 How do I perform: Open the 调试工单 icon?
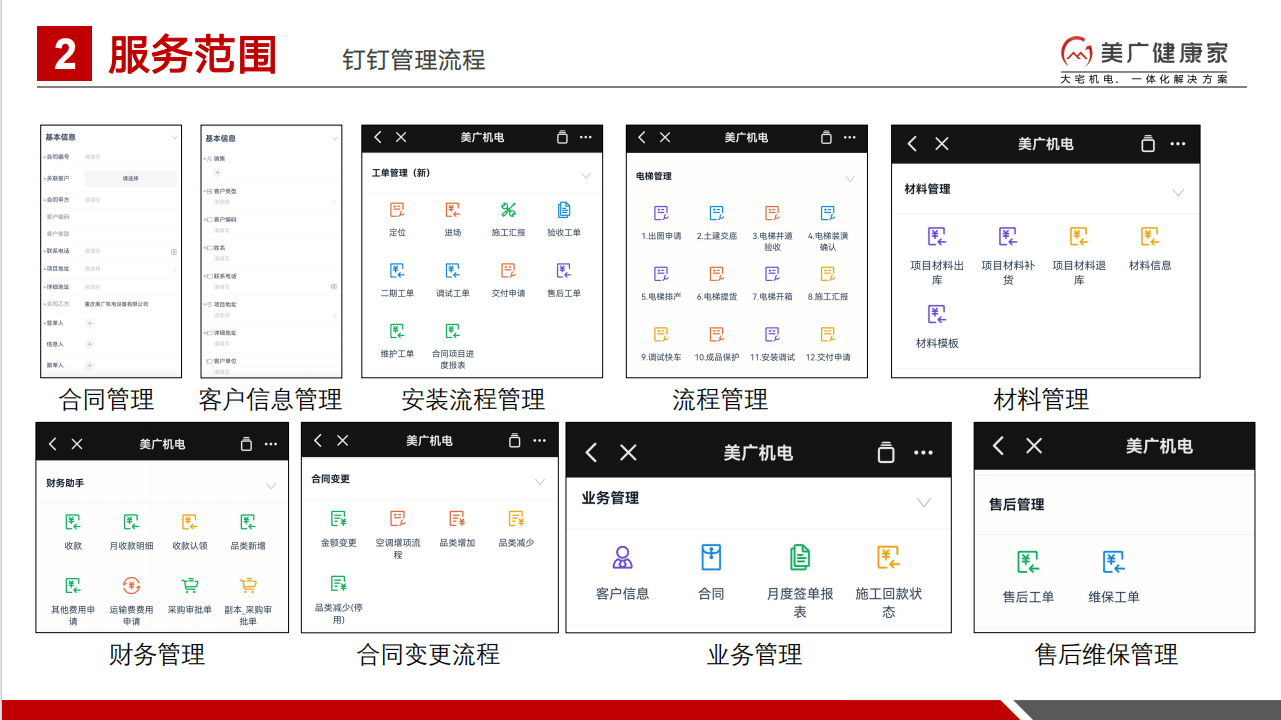tap(453, 271)
